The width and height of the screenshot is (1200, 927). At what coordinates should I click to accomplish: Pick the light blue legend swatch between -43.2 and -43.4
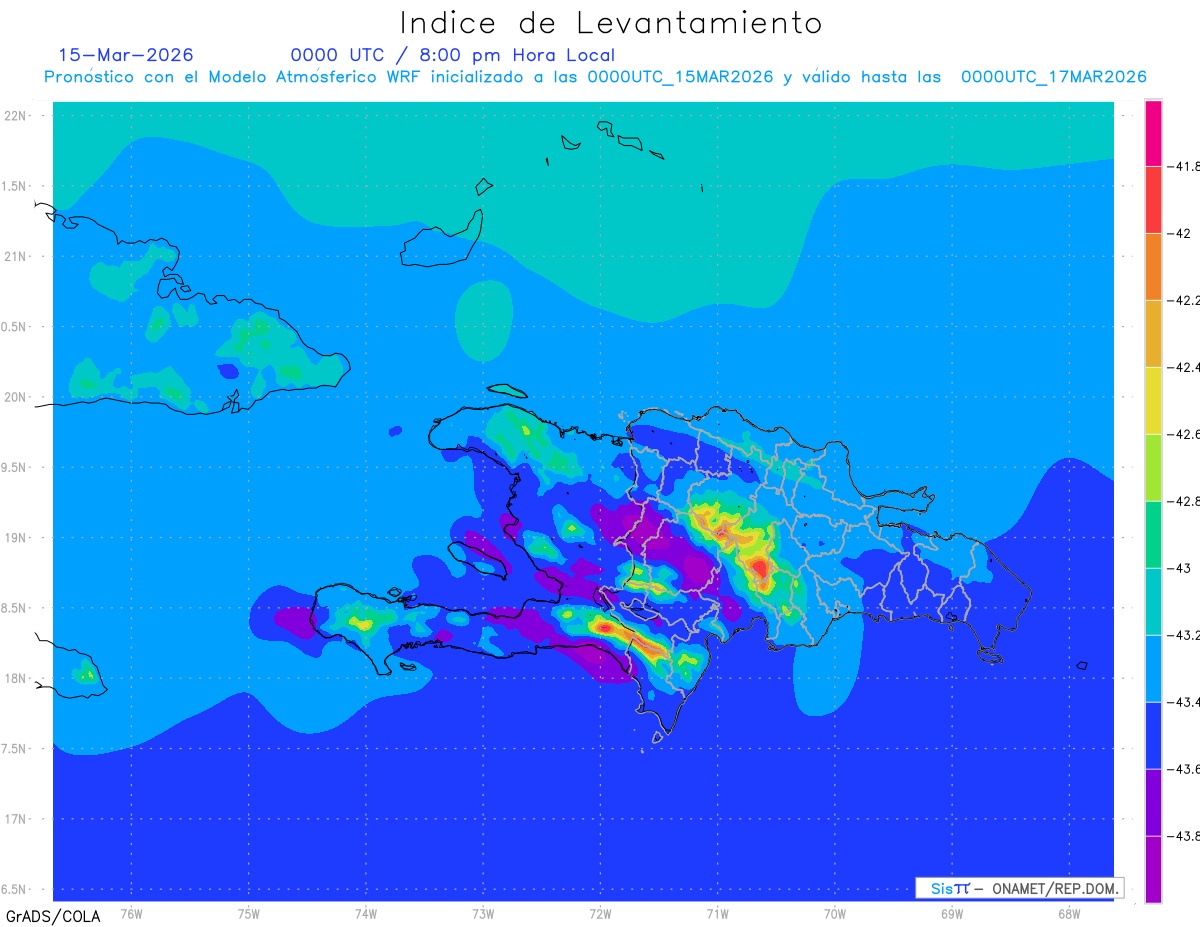(x=1153, y=669)
